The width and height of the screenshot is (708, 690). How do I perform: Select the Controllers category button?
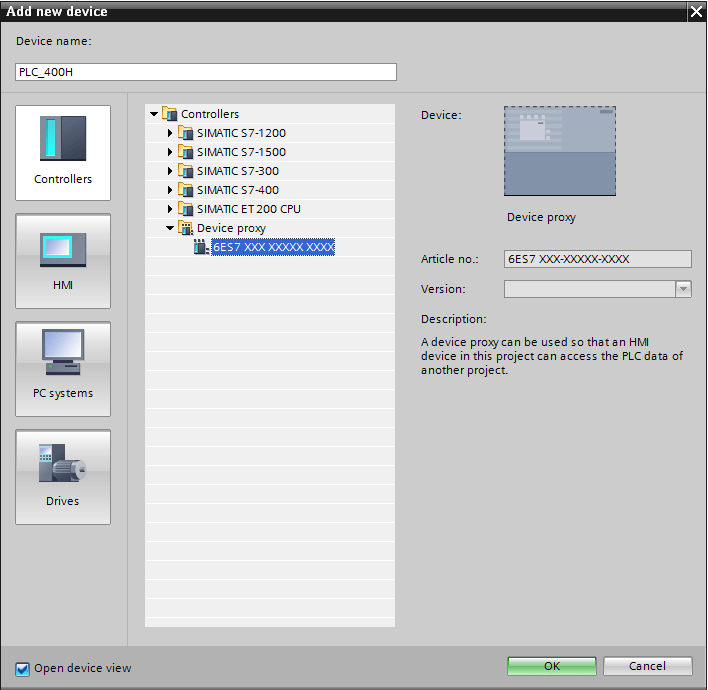tap(63, 153)
